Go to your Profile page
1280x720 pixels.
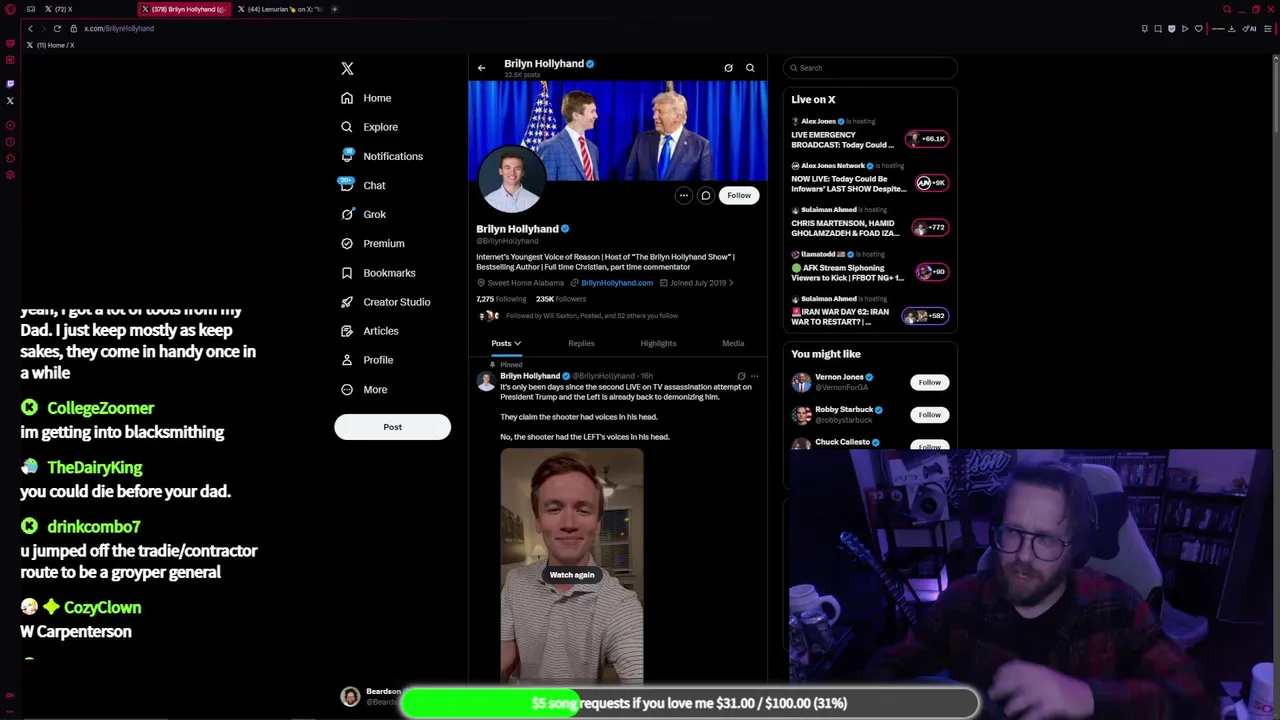367,359
